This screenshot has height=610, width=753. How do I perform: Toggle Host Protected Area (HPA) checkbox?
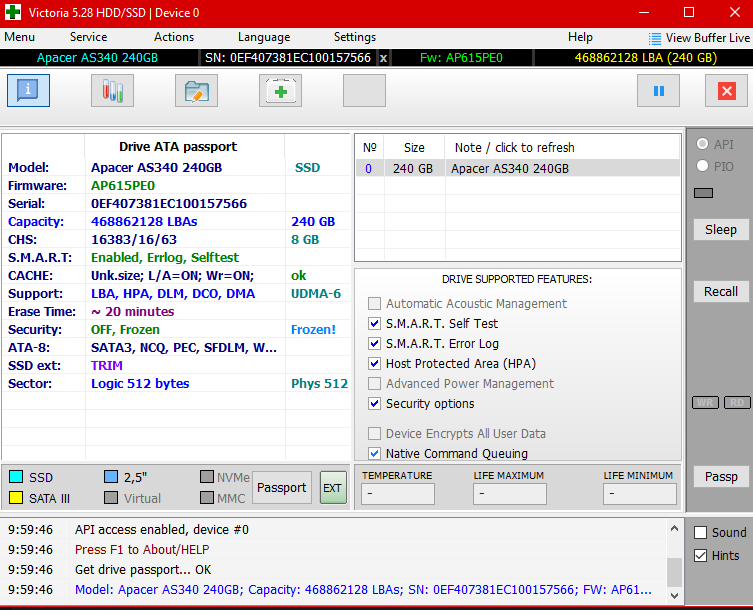click(x=374, y=364)
